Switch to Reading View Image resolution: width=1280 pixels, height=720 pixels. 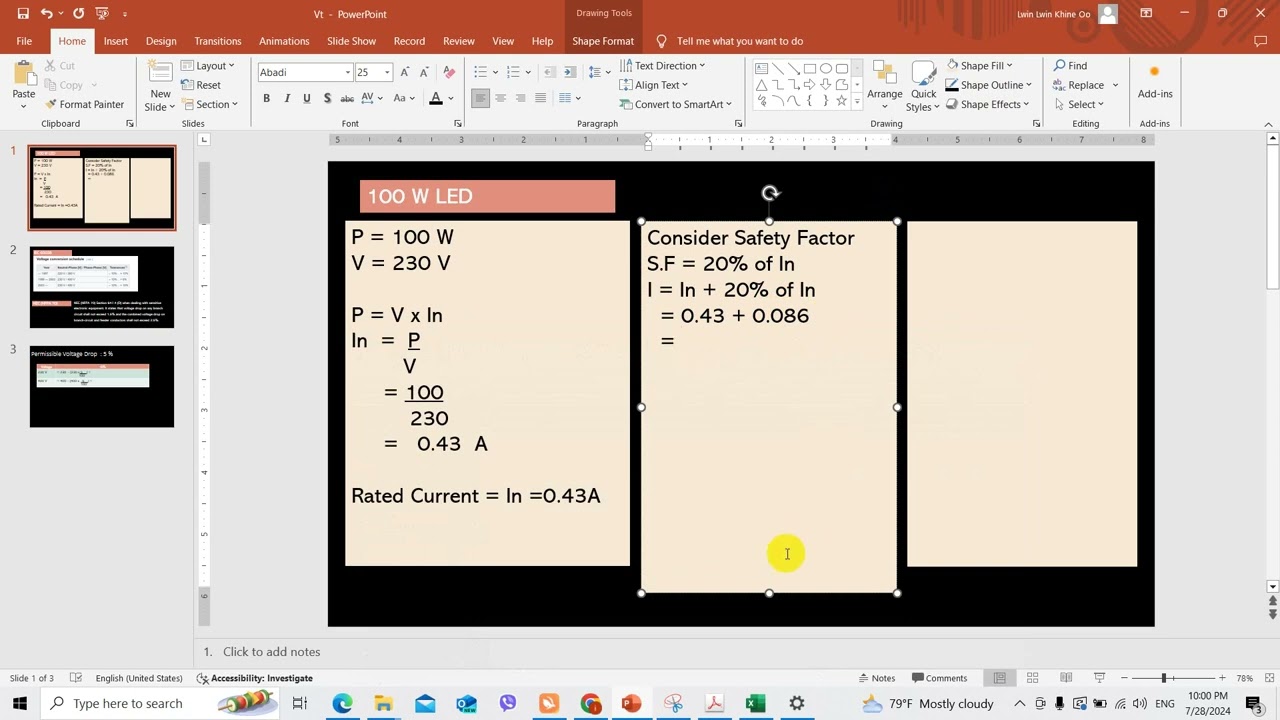point(1066,678)
